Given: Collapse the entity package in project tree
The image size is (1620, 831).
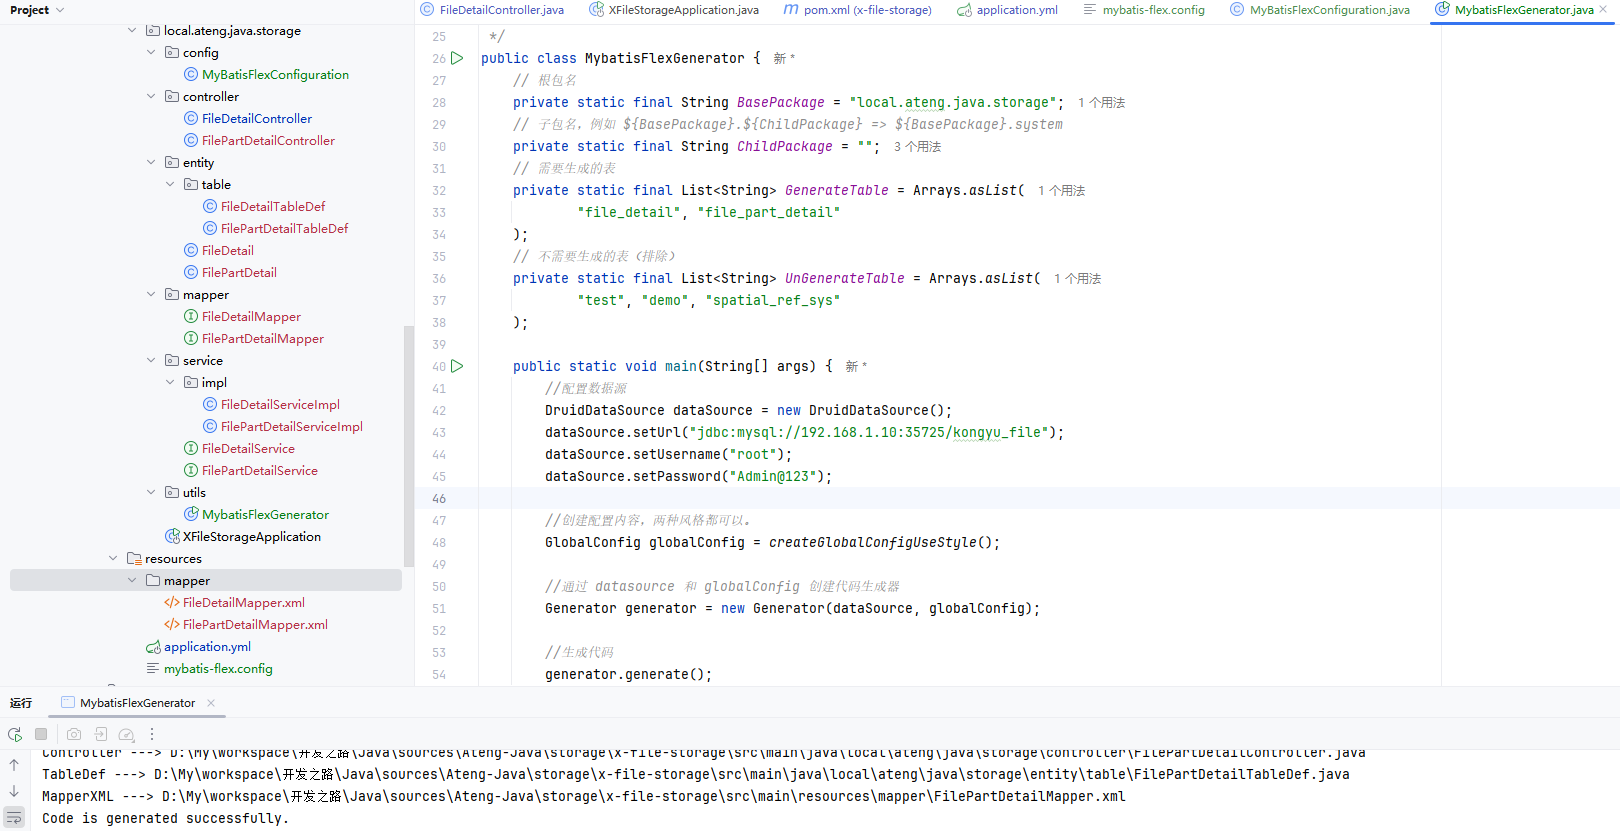Looking at the screenshot, I should tap(151, 162).
